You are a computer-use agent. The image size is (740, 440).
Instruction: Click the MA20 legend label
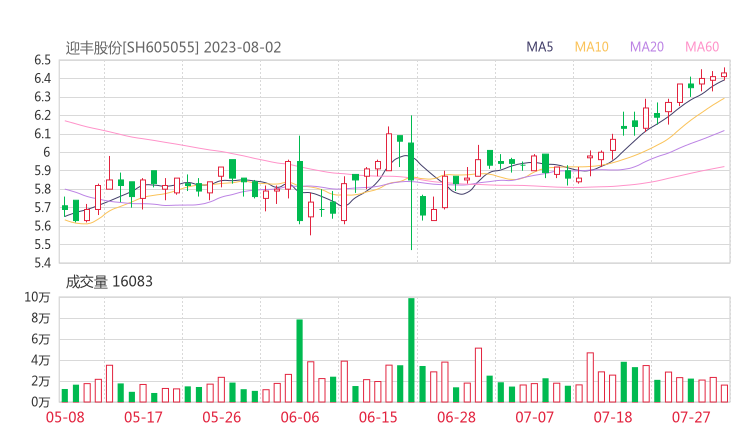point(647,47)
